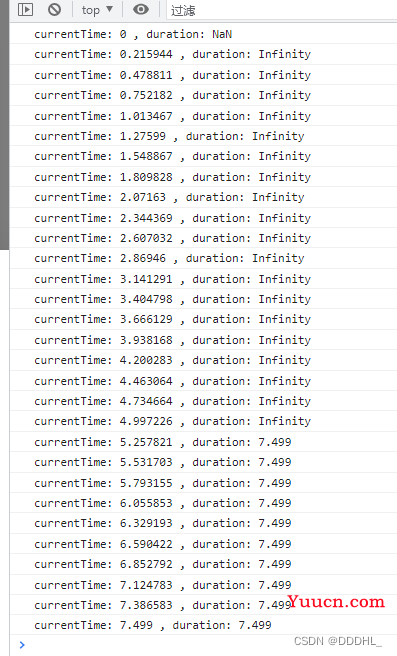Select the last log line currentTime 7.499

203,625
